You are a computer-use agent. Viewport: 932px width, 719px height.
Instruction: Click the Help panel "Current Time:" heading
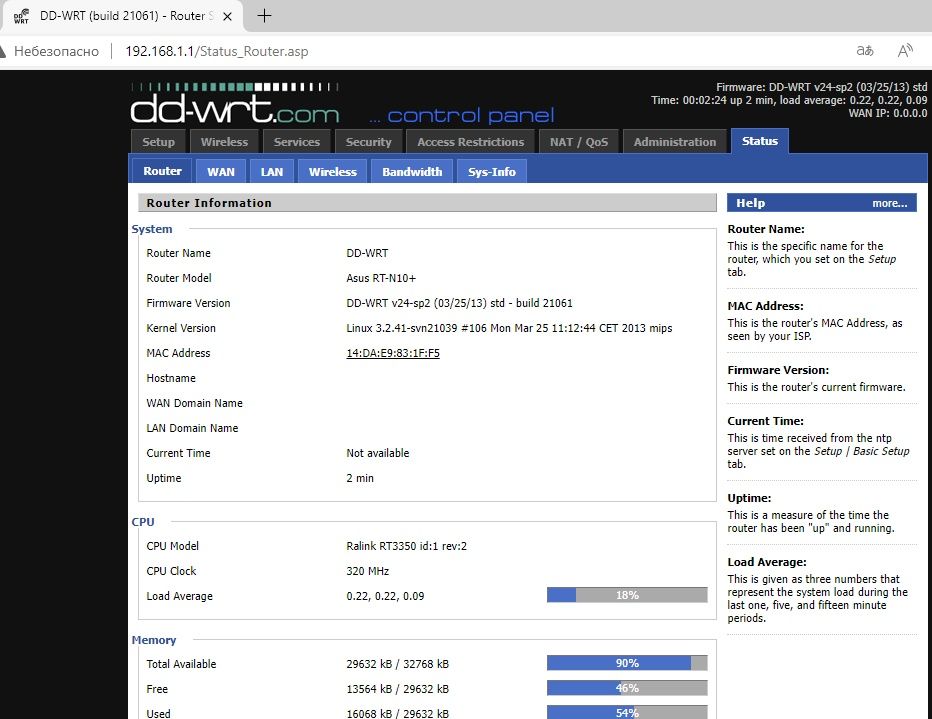click(x=766, y=421)
